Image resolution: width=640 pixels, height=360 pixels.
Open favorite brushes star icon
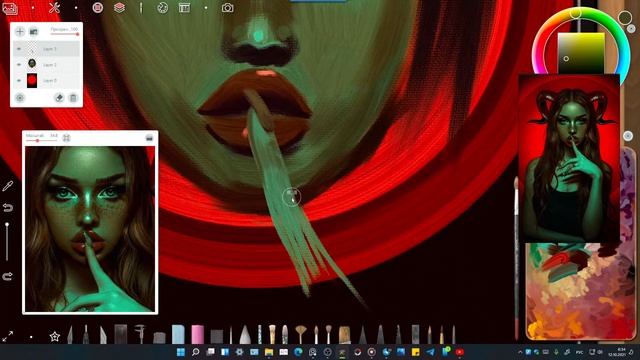pos(55,337)
